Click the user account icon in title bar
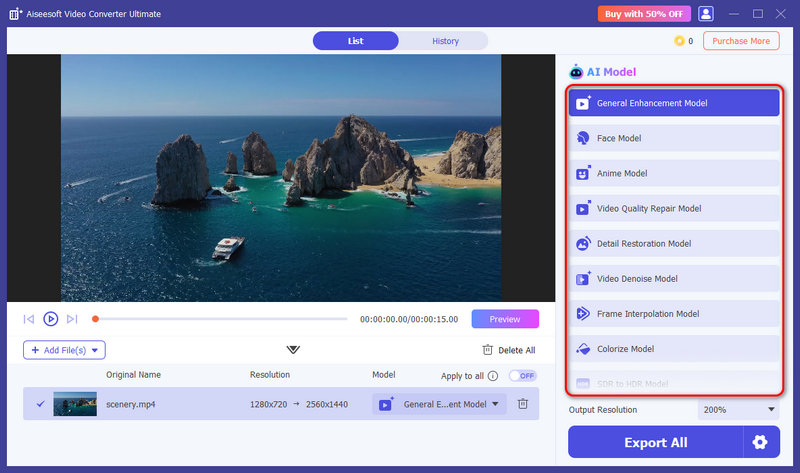The height and width of the screenshot is (473, 800). [706, 14]
